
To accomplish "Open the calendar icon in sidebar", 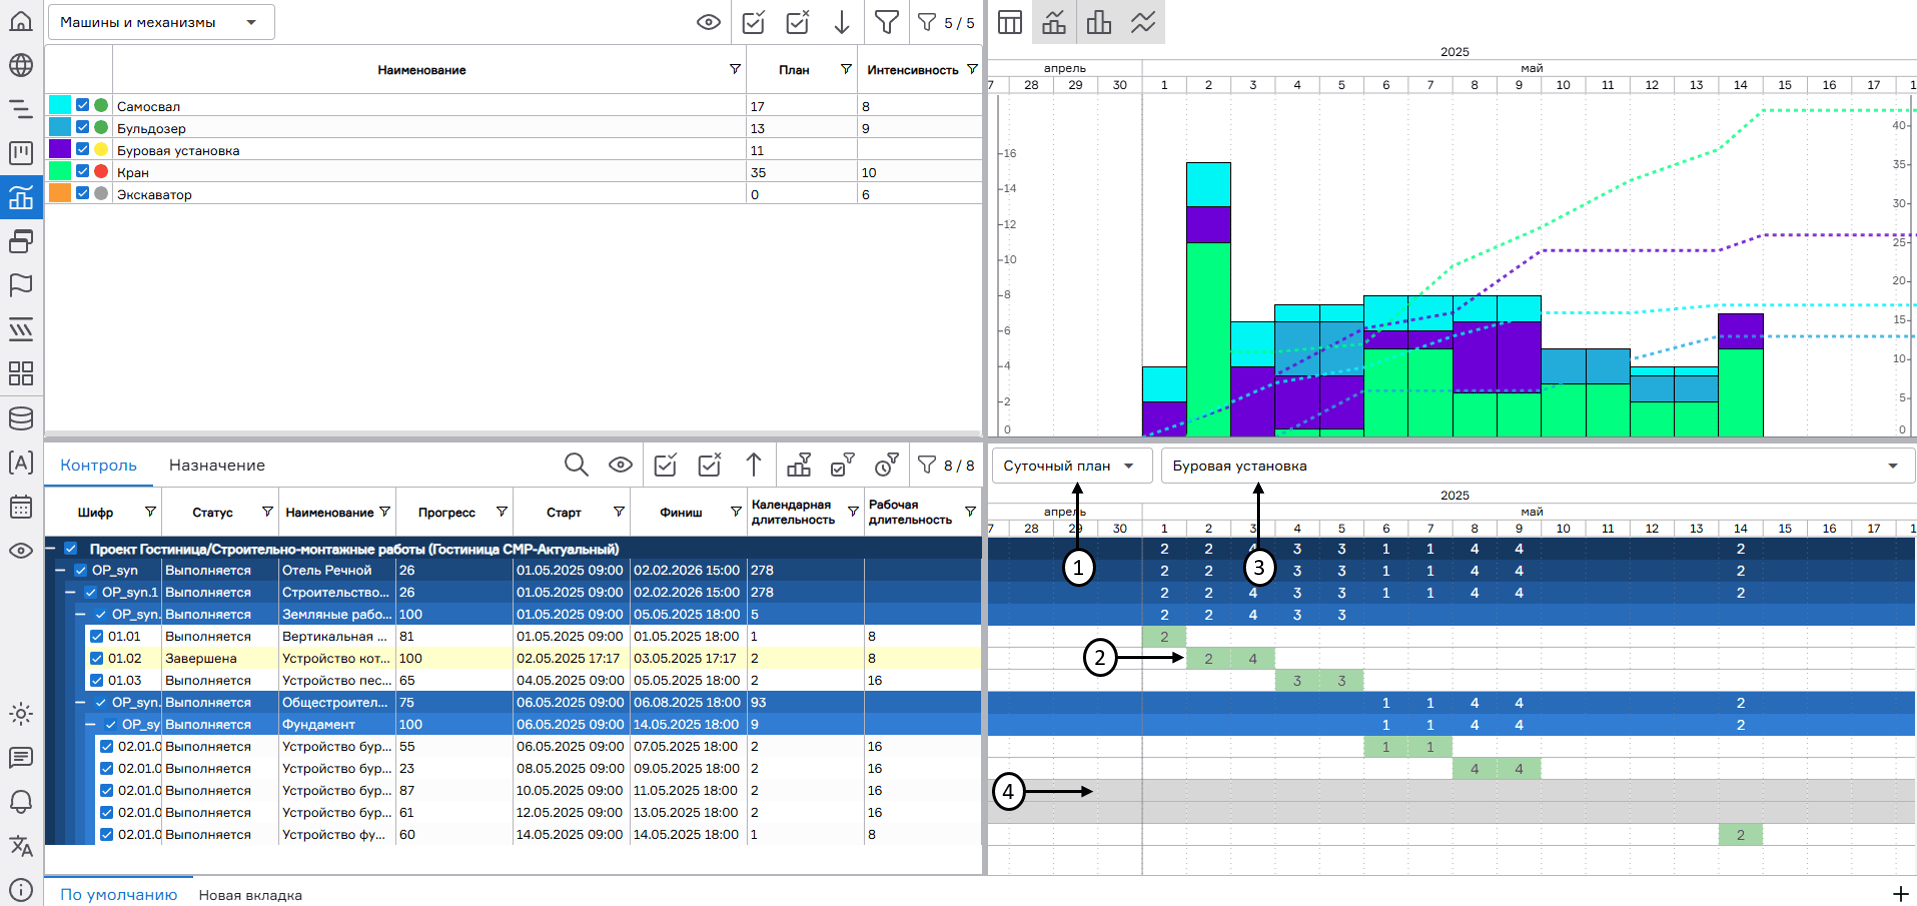I will (x=21, y=506).
